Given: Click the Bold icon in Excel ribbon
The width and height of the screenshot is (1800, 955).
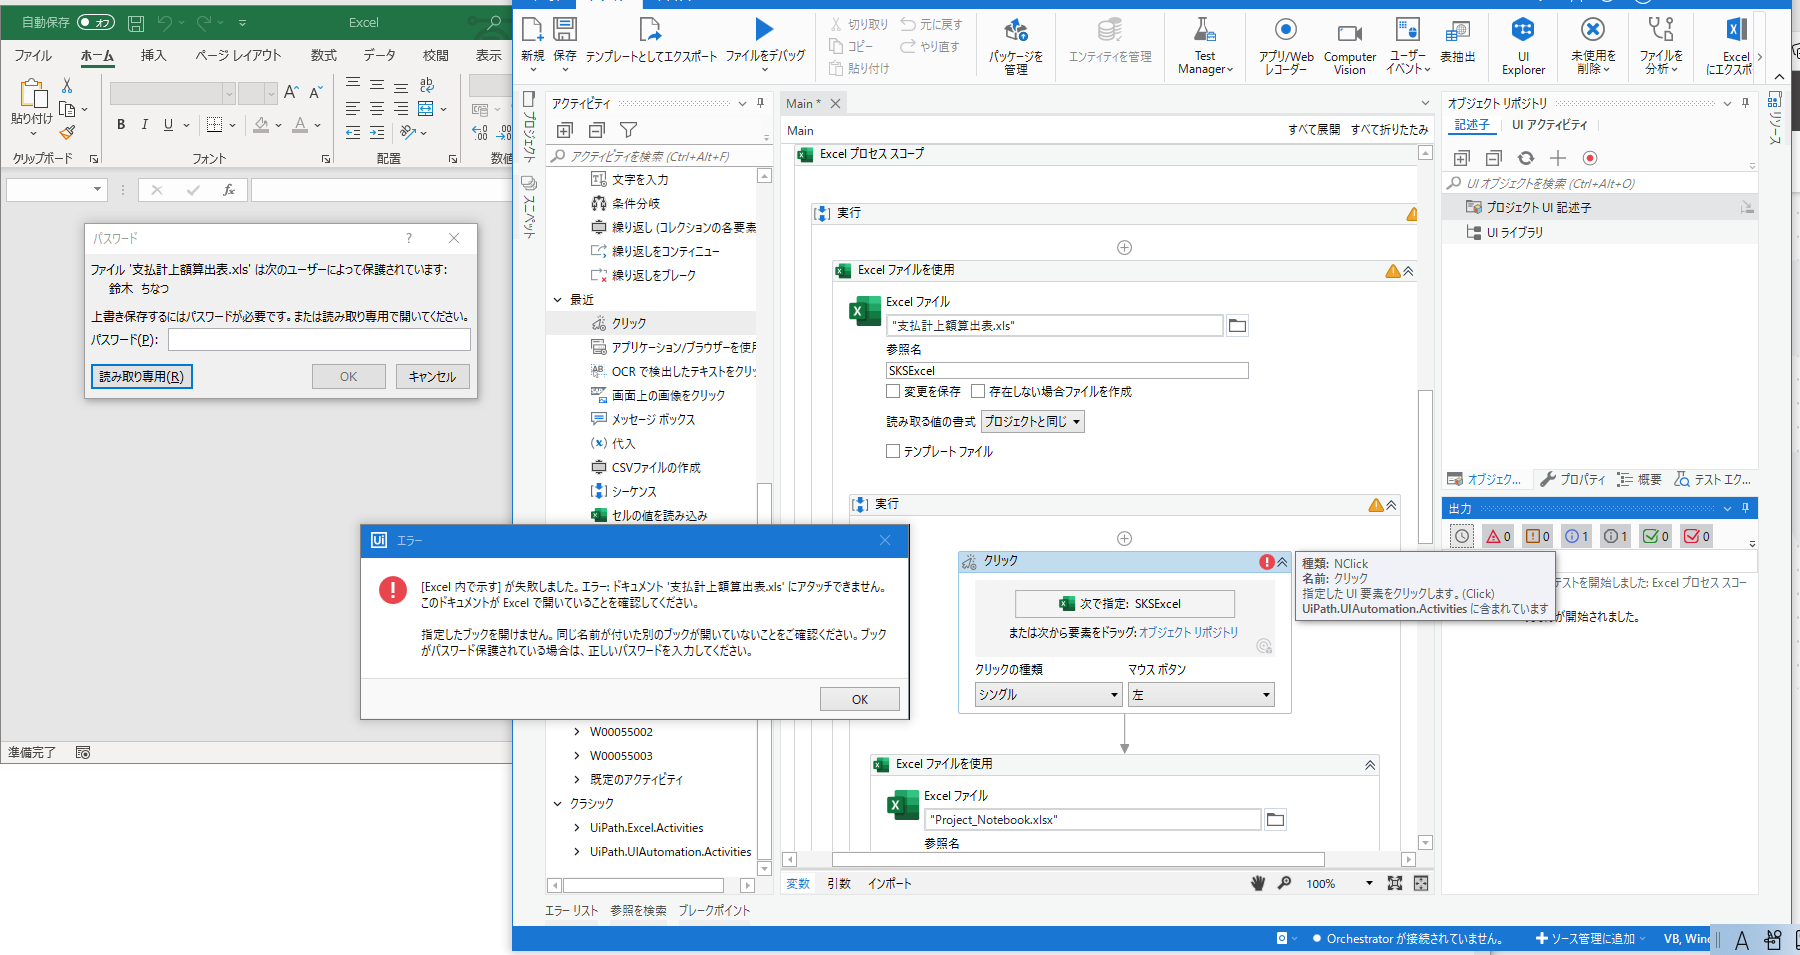Looking at the screenshot, I should [121, 125].
